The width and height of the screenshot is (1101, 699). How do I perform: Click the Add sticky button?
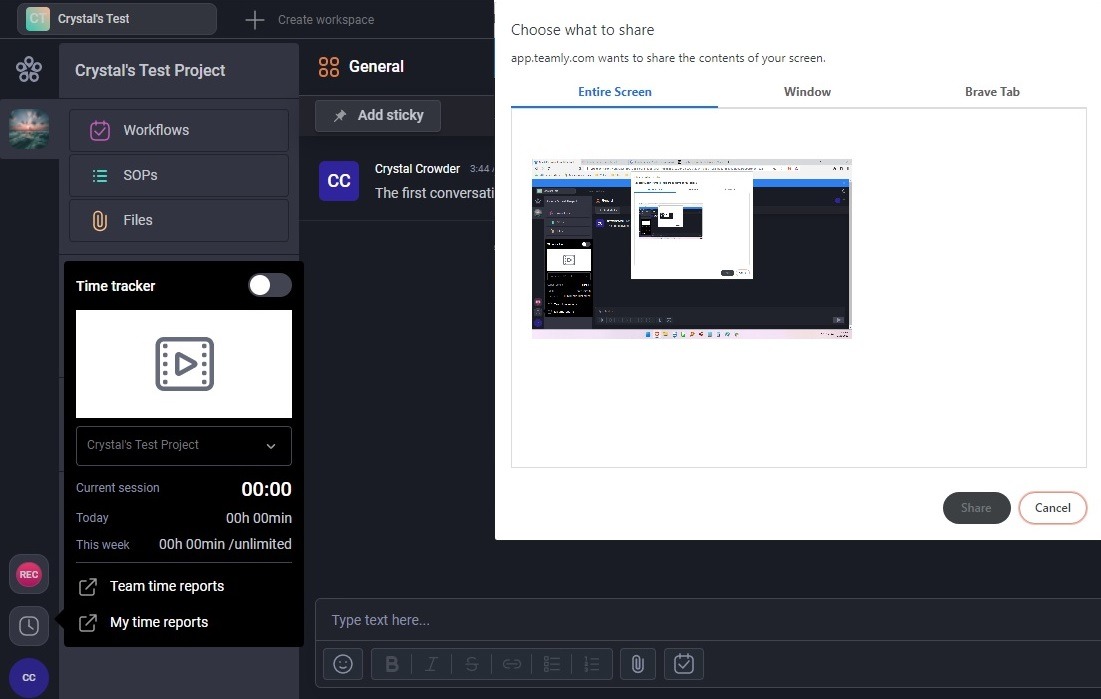(378, 116)
